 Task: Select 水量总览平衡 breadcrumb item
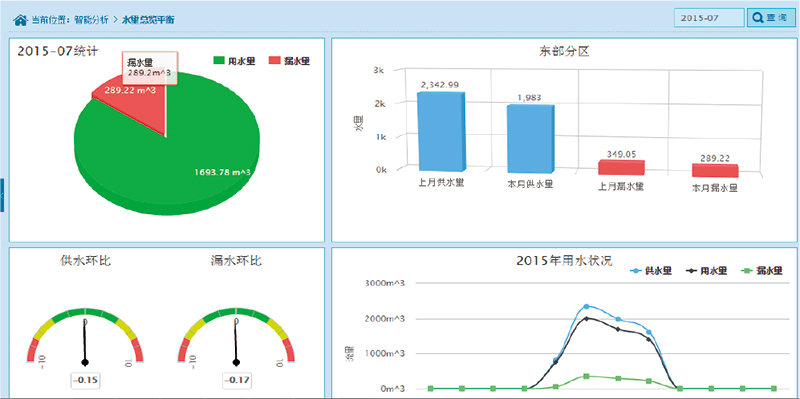point(148,20)
